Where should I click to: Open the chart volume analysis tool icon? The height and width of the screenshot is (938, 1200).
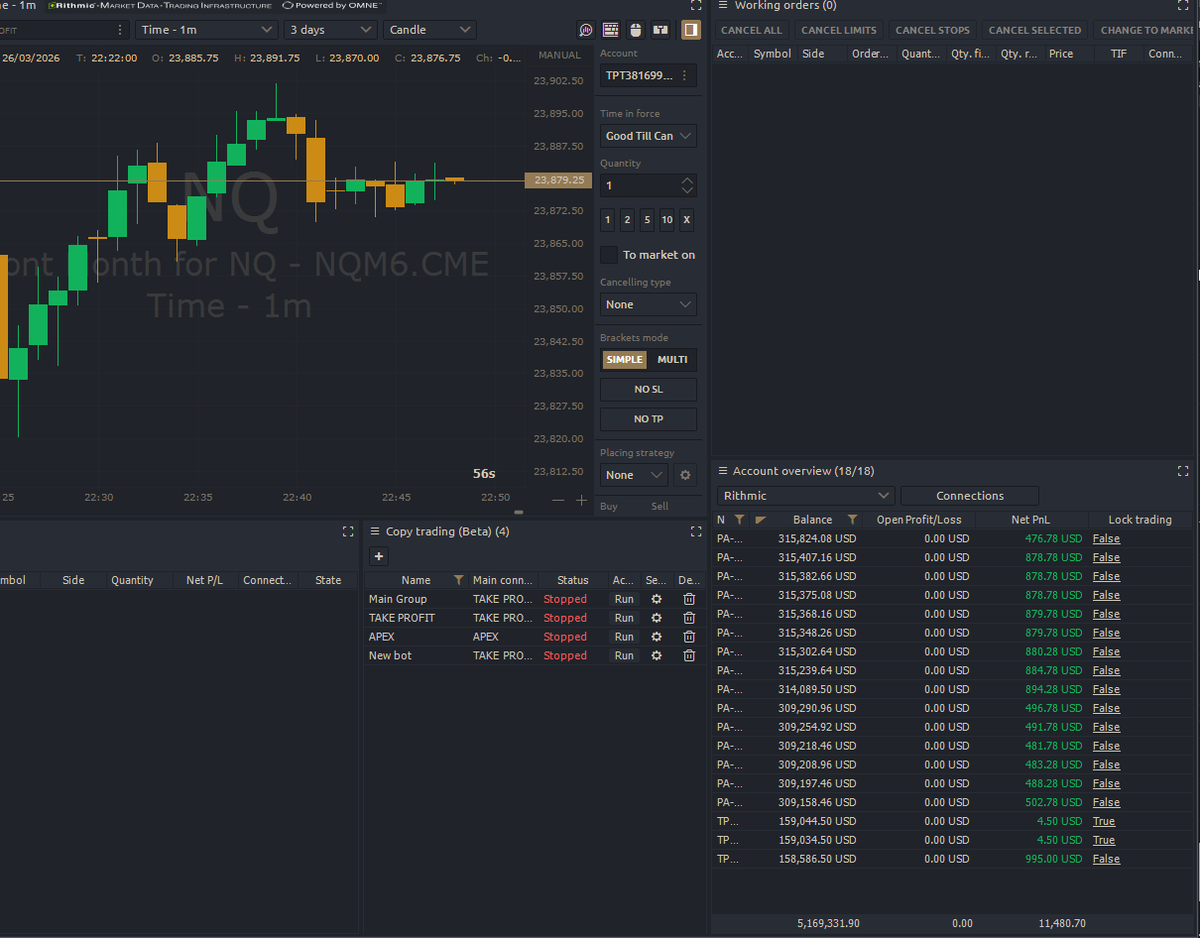pyautogui.click(x=586, y=30)
